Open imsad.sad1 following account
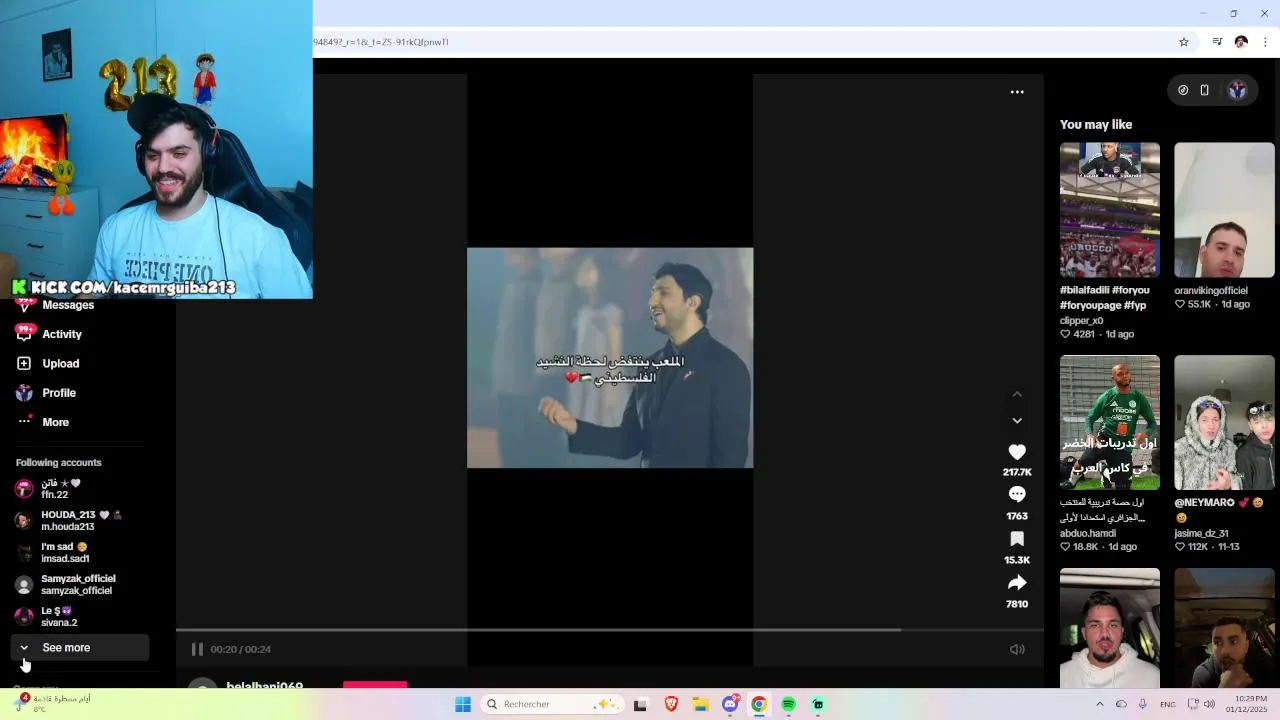1280x720 pixels. (x=79, y=552)
